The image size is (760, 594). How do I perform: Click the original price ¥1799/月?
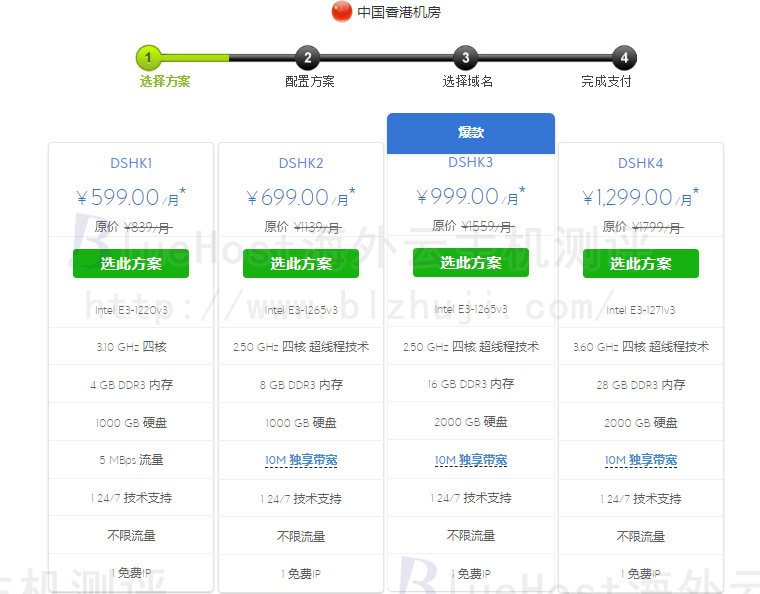pos(657,227)
